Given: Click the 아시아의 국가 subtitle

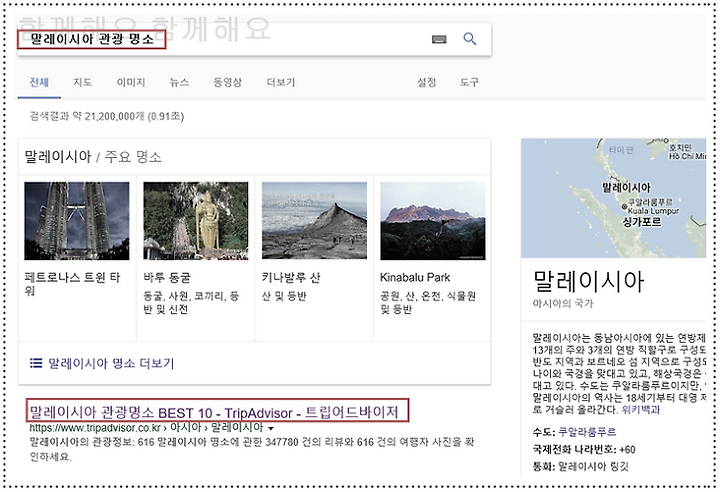Looking at the screenshot, I should [x=563, y=304].
